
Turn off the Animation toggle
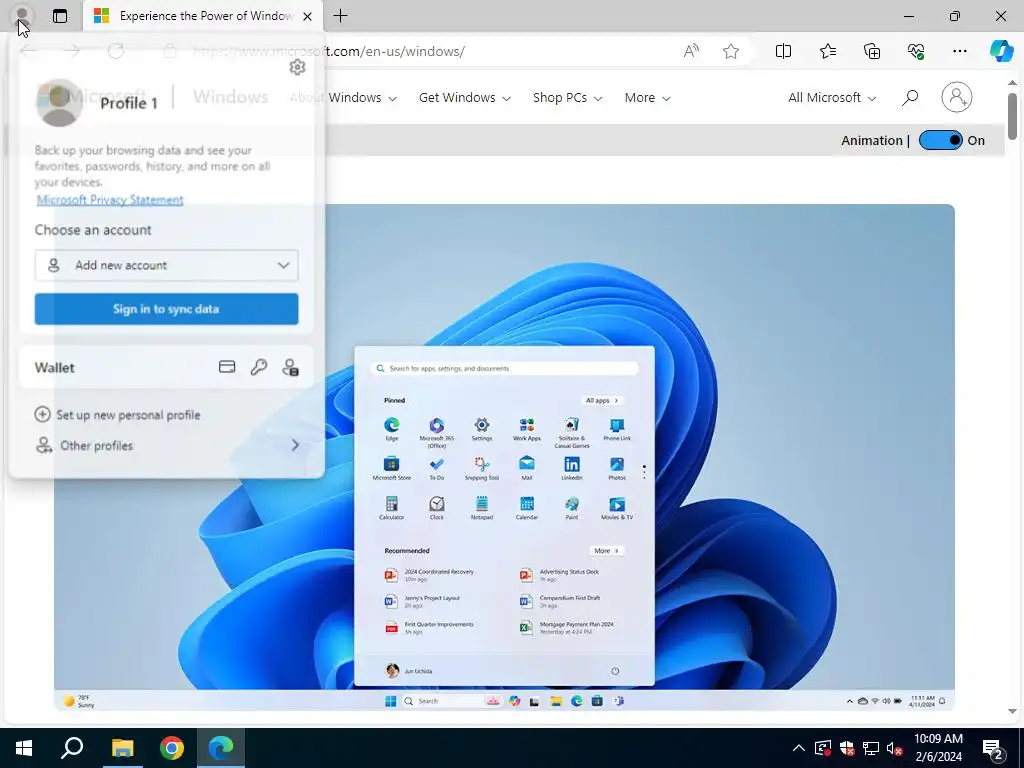940,140
